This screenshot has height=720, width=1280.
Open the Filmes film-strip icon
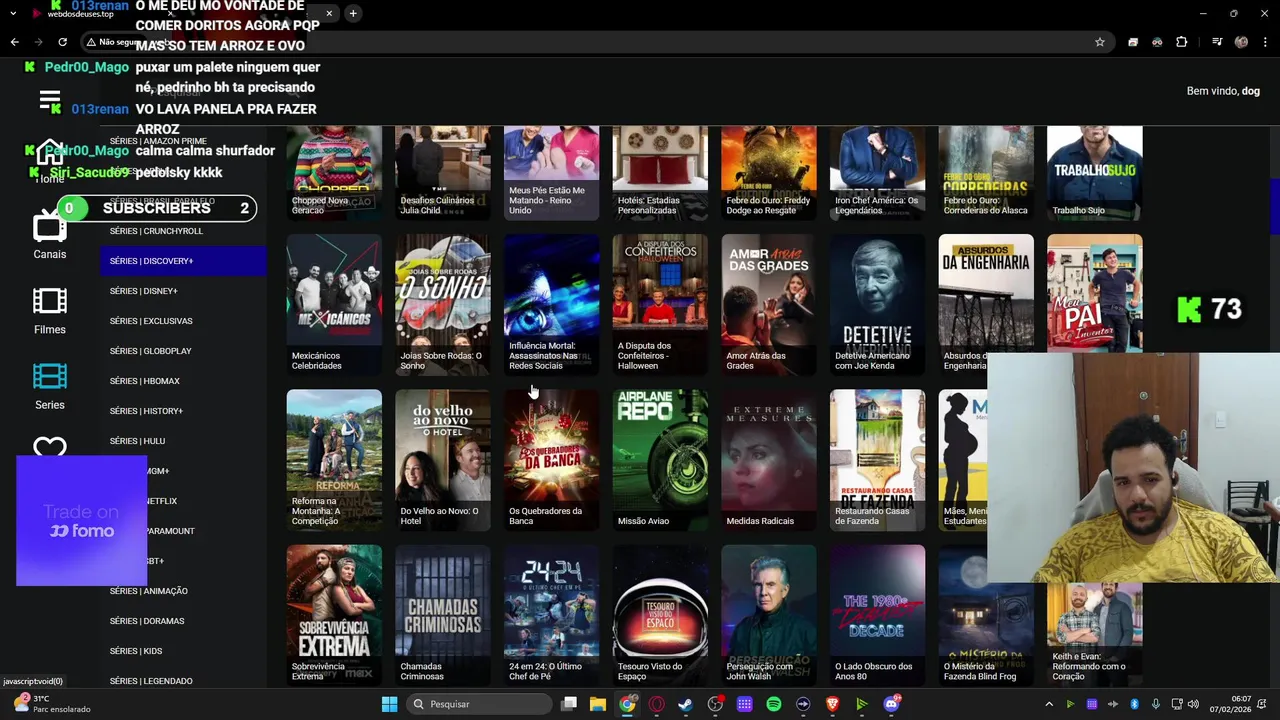tap(50, 301)
